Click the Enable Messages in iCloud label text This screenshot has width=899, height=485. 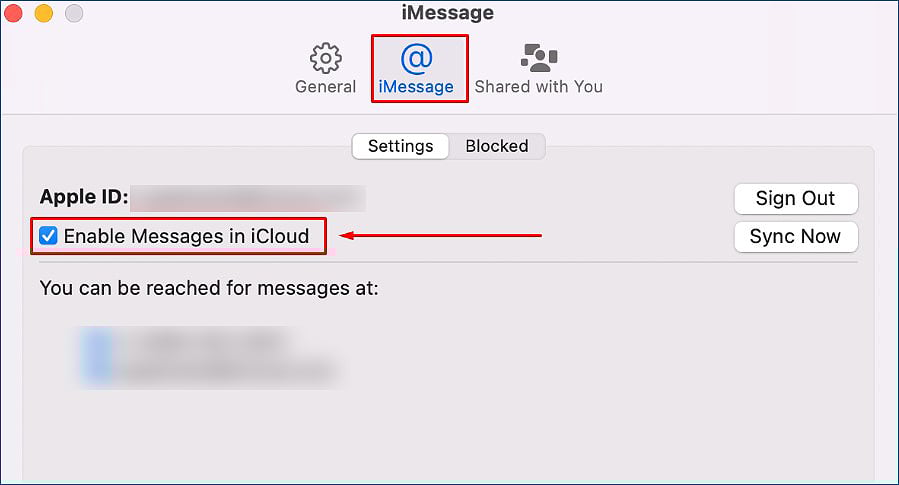pyautogui.click(x=186, y=236)
